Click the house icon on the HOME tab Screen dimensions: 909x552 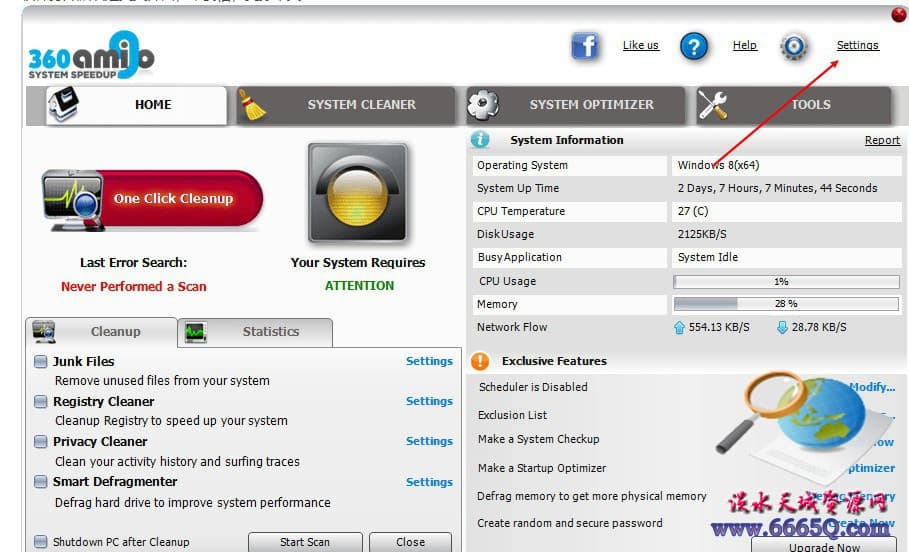[63, 104]
